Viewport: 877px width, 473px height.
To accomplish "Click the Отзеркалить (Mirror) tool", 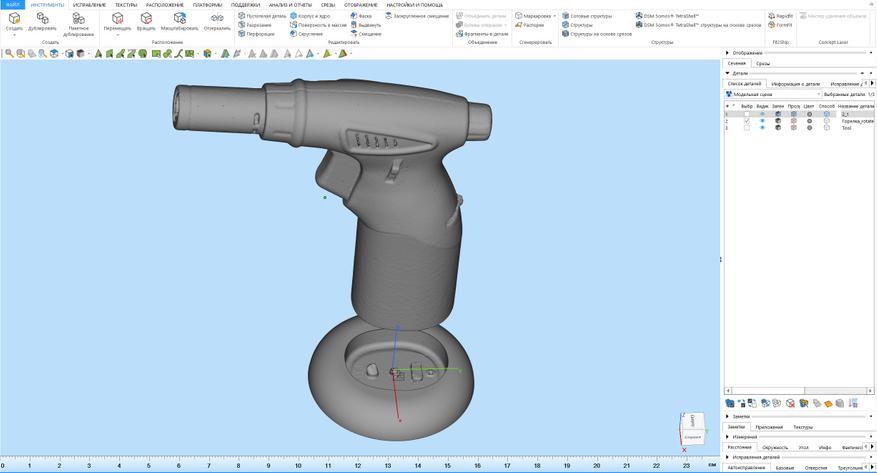I will click(217, 19).
